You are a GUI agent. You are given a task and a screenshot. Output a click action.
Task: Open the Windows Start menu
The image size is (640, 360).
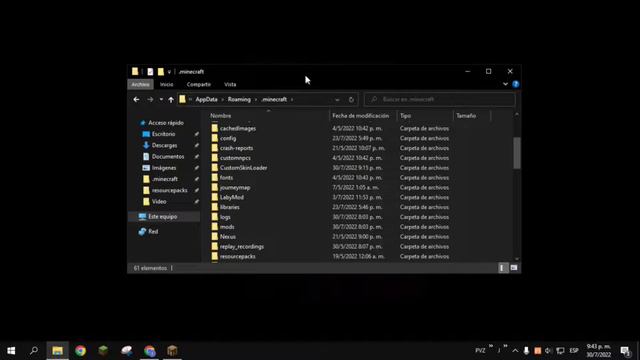coord(11,351)
